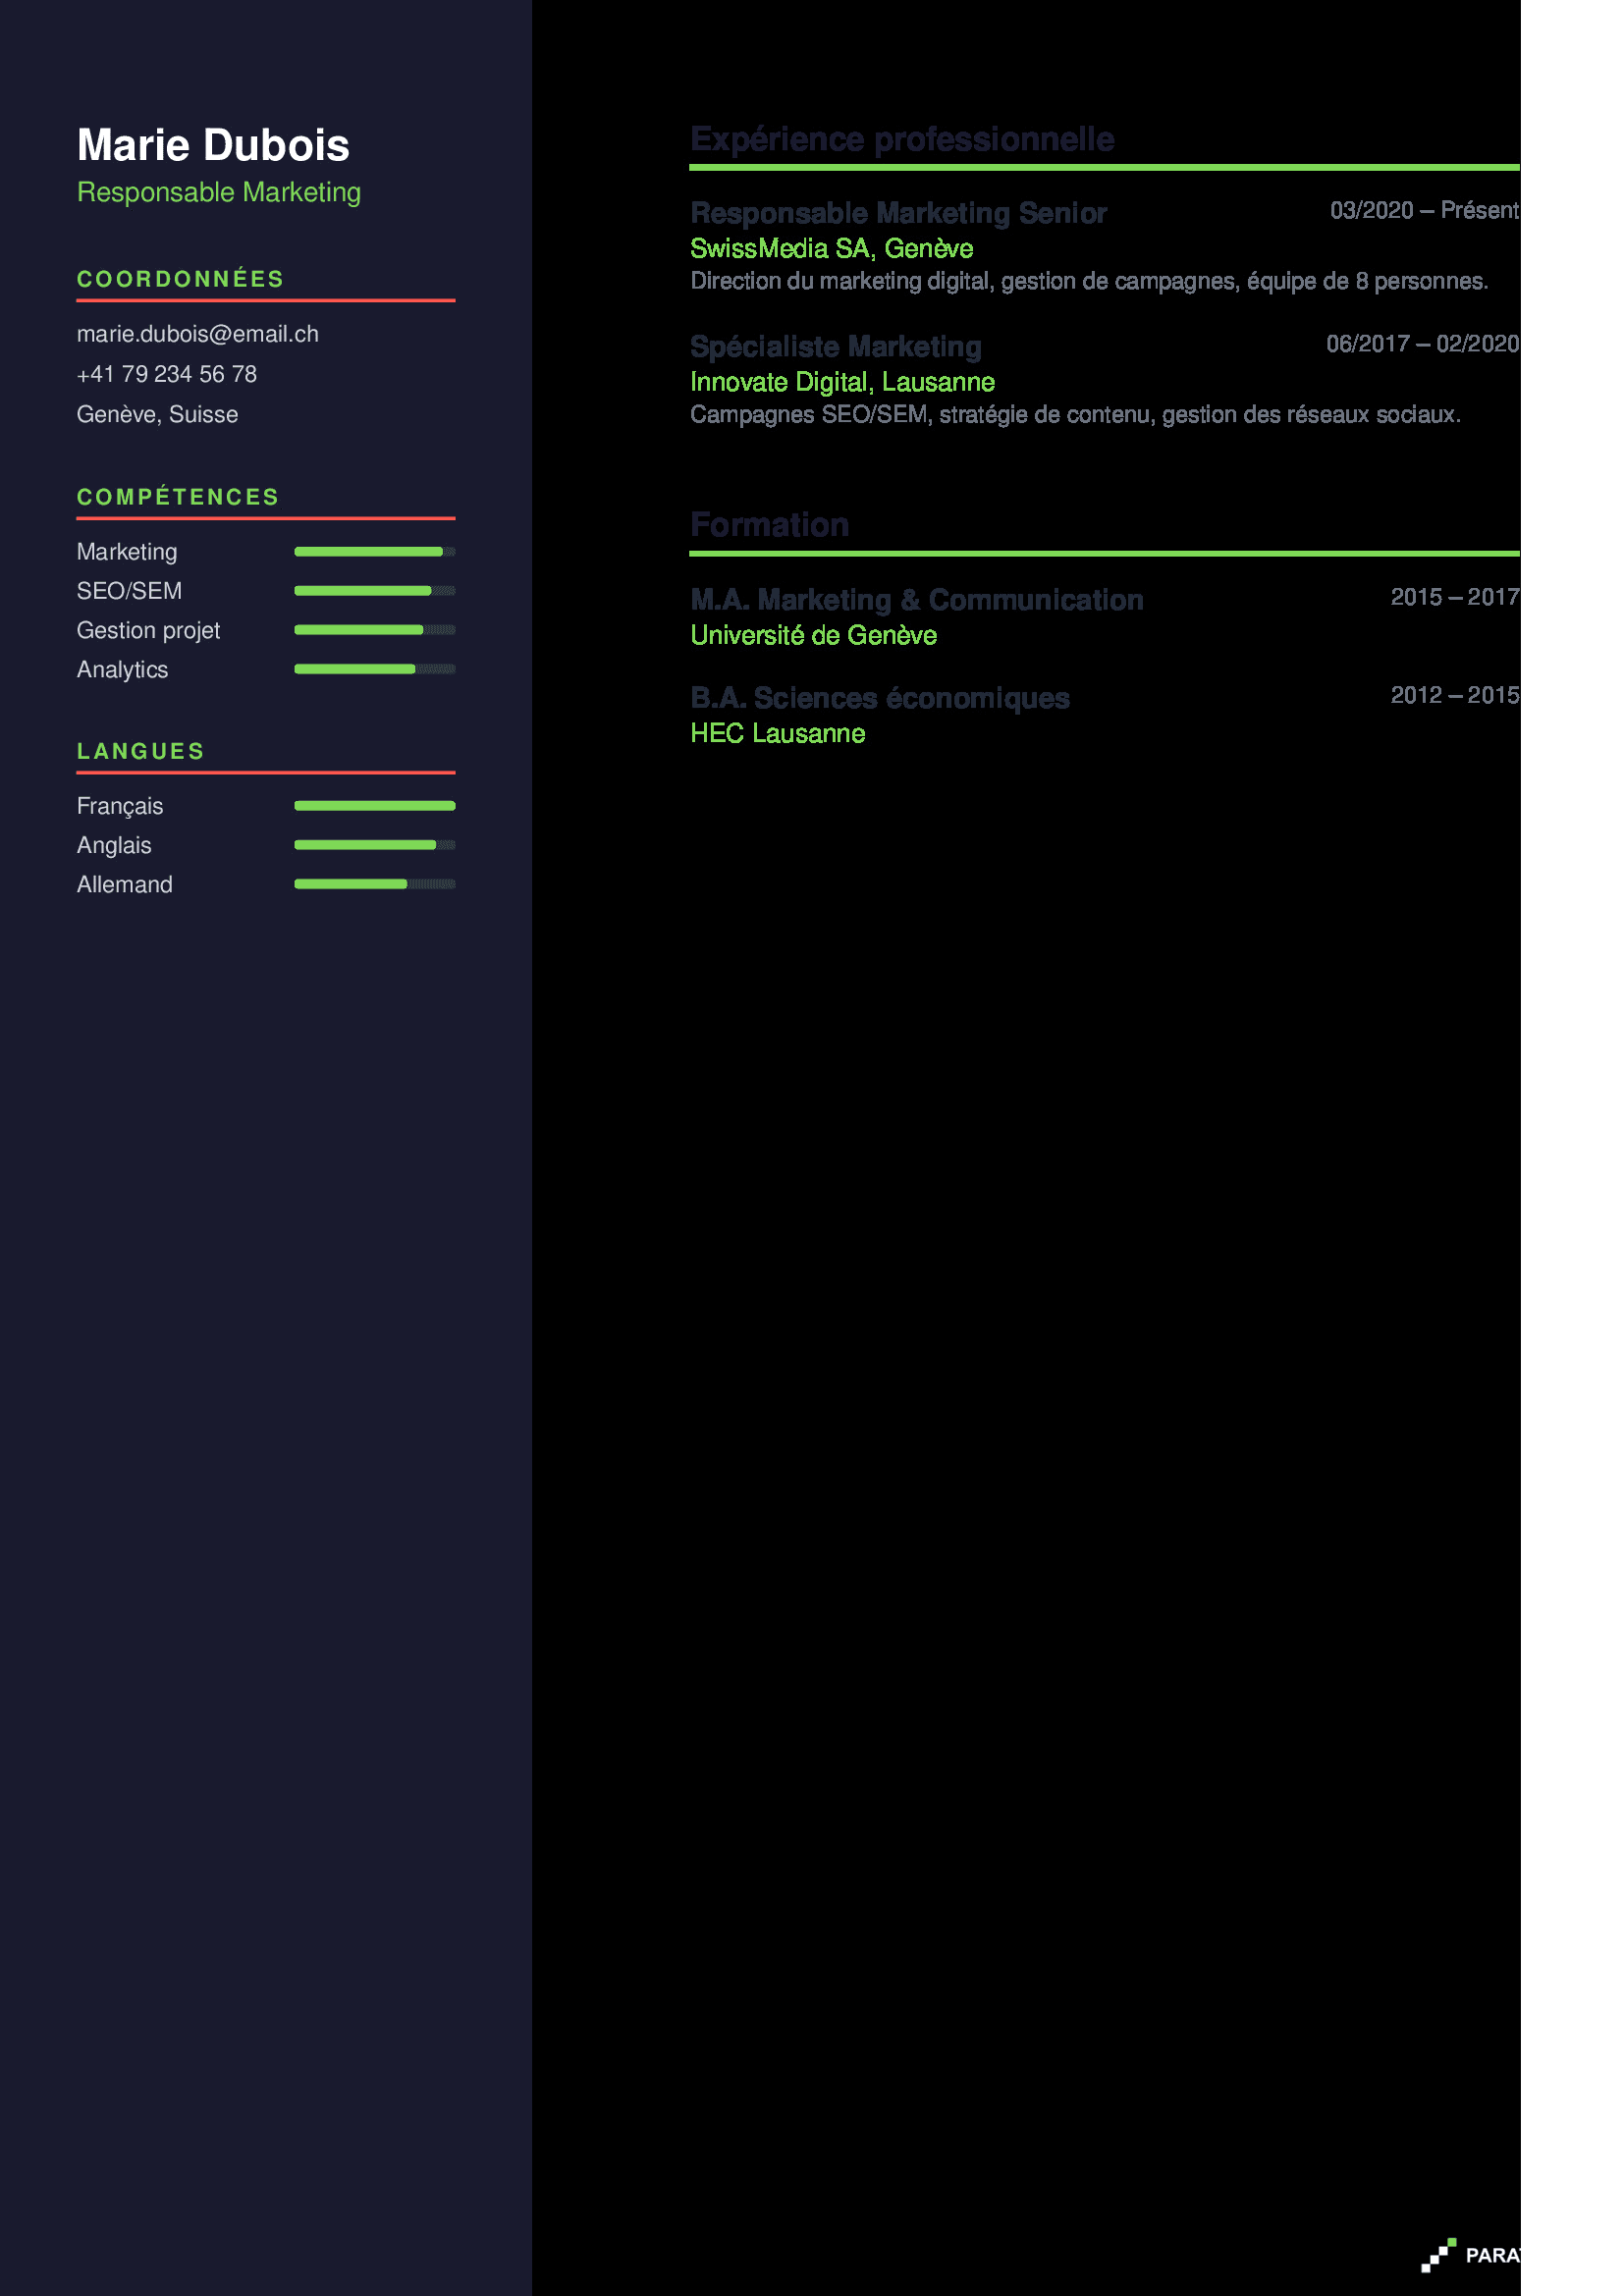Click the Allemand language label
This screenshot has height=2296, width=1624.
coord(125,885)
